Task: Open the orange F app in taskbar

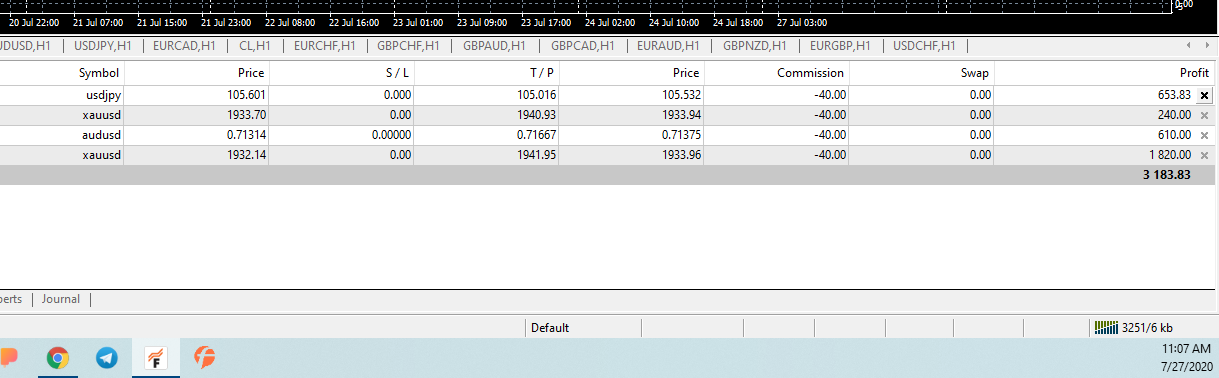Action: 205,358
